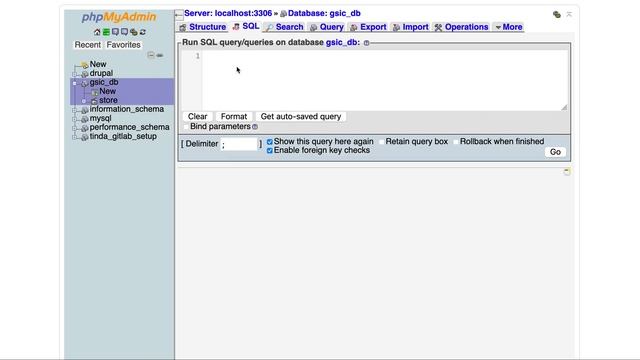Open the Export tab

368,27
